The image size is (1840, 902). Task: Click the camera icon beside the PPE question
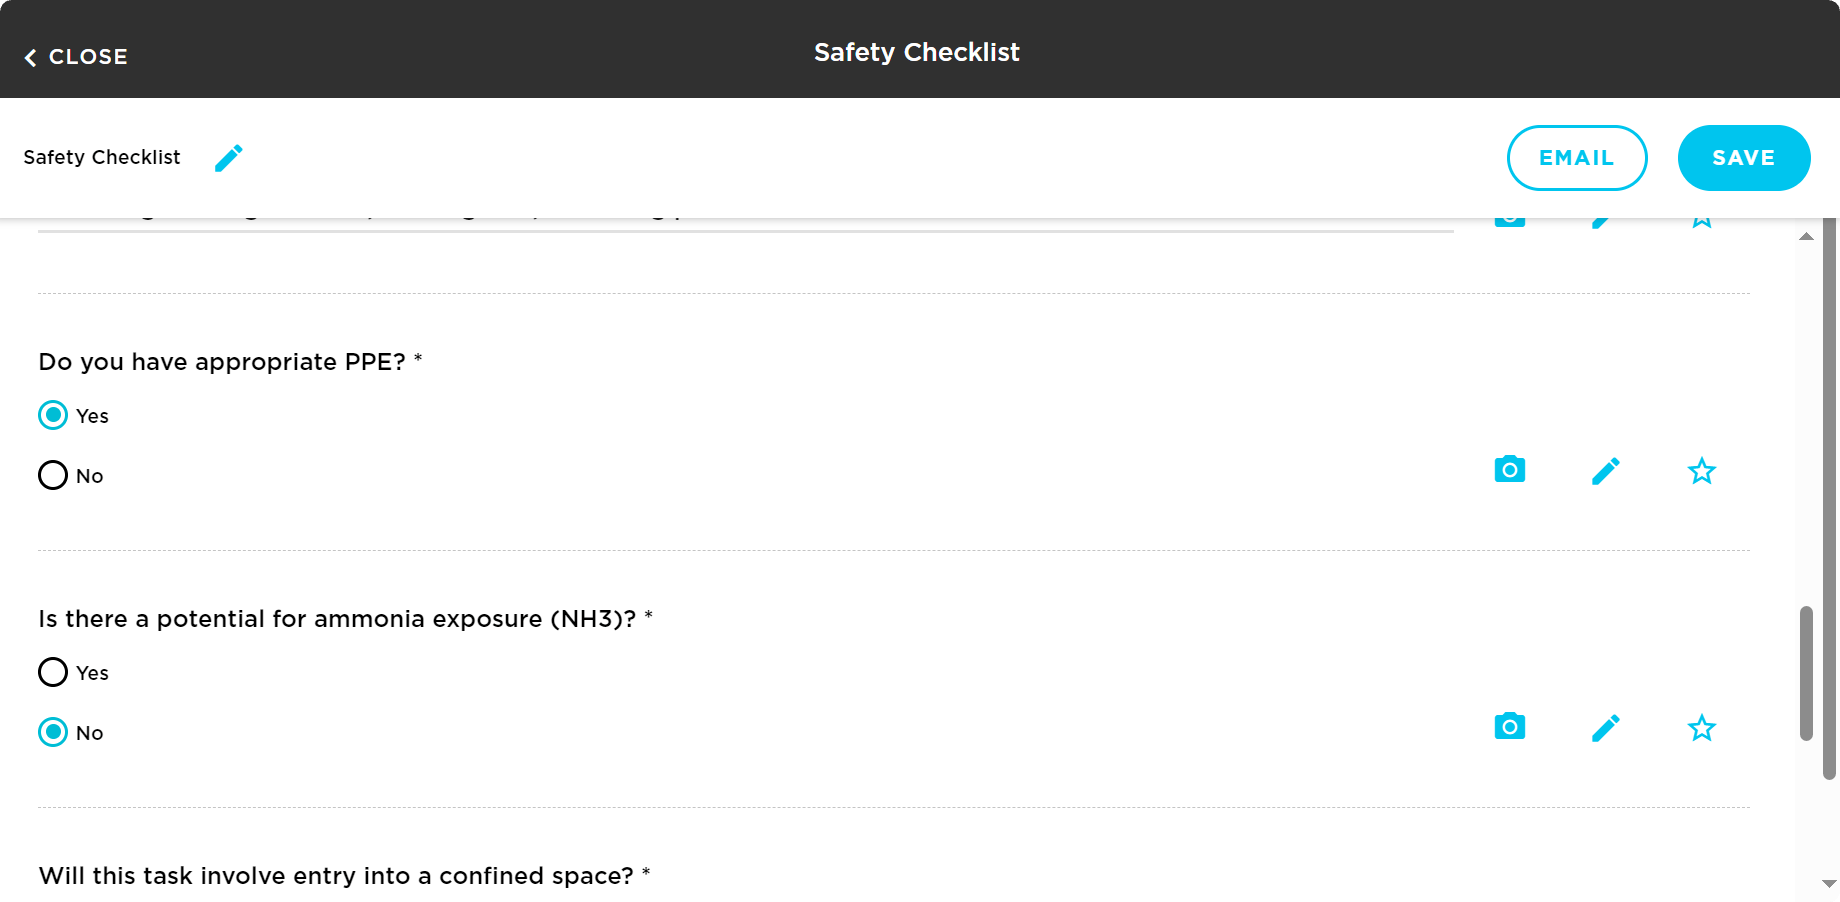[1509, 470]
